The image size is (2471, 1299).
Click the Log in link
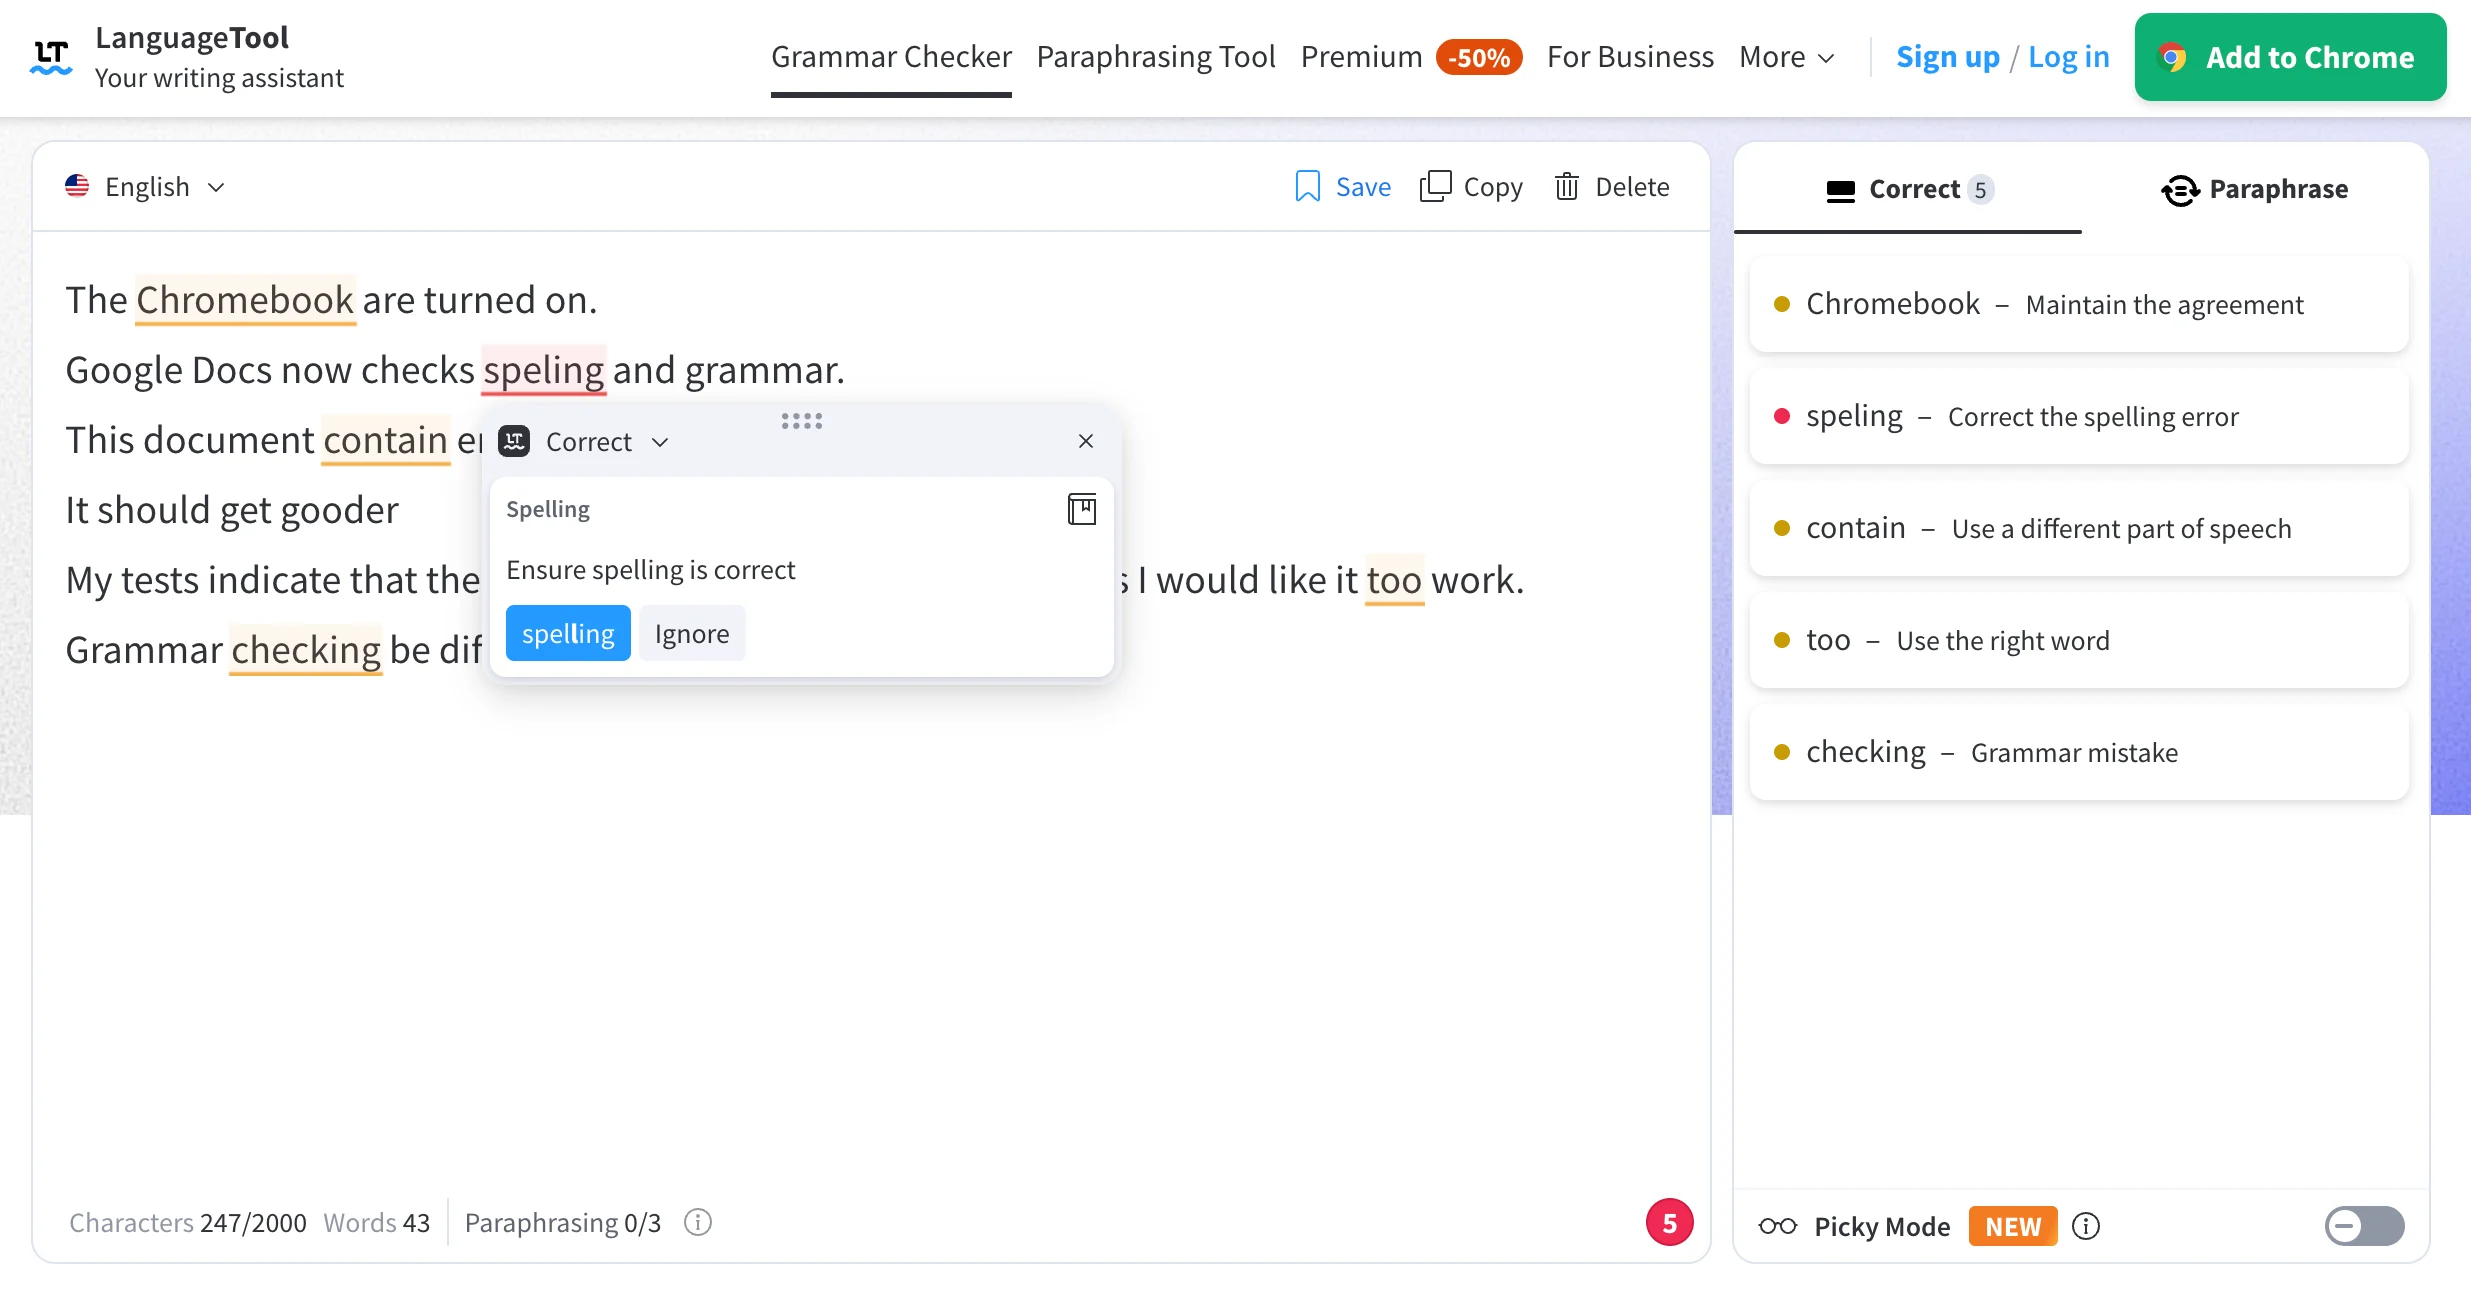point(2069,57)
